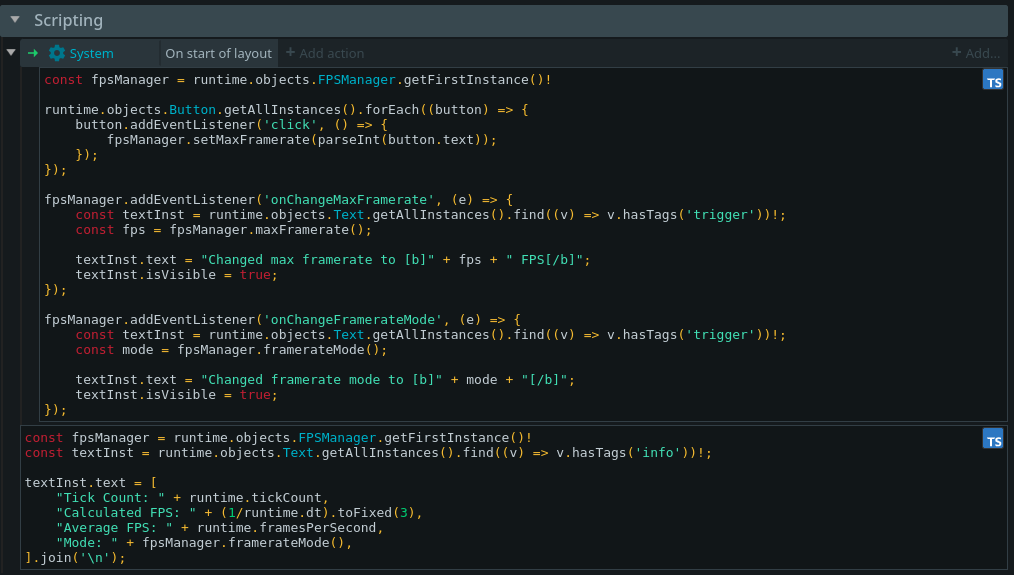This screenshot has height=575, width=1014.
Task: Click the 'textInst.text = [' line
Action: pos(91,483)
